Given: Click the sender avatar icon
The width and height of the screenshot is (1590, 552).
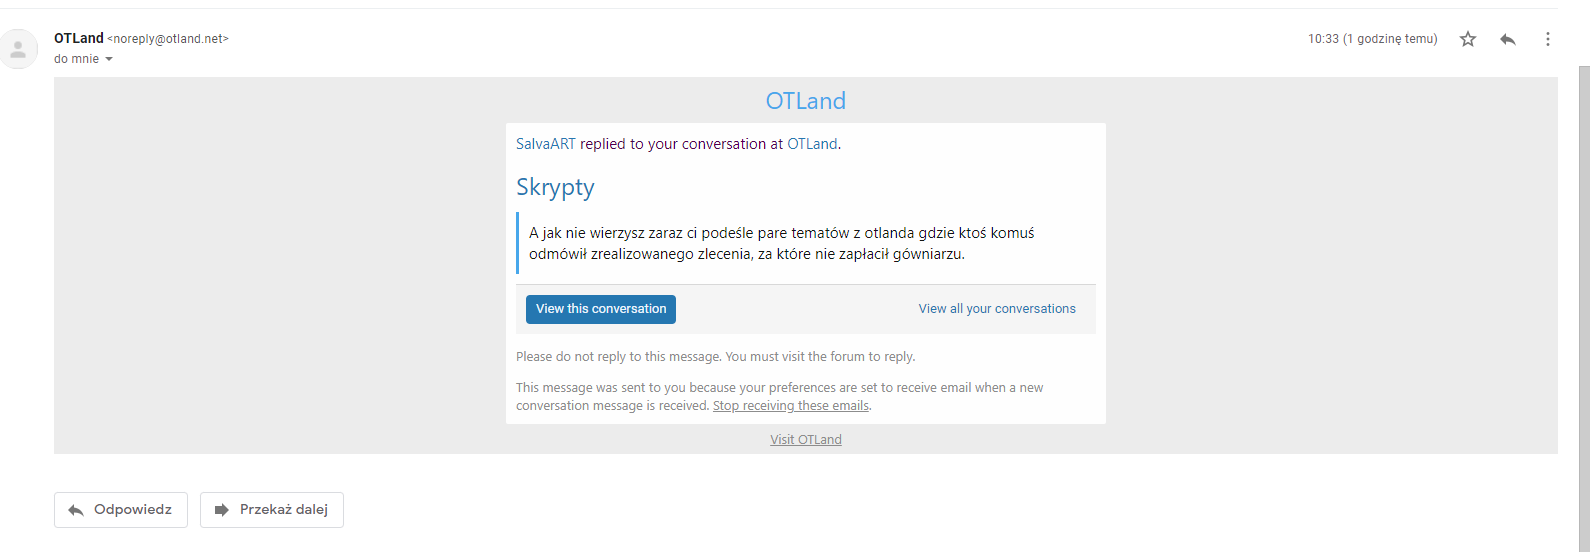Looking at the screenshot, I should pos(18,49).
